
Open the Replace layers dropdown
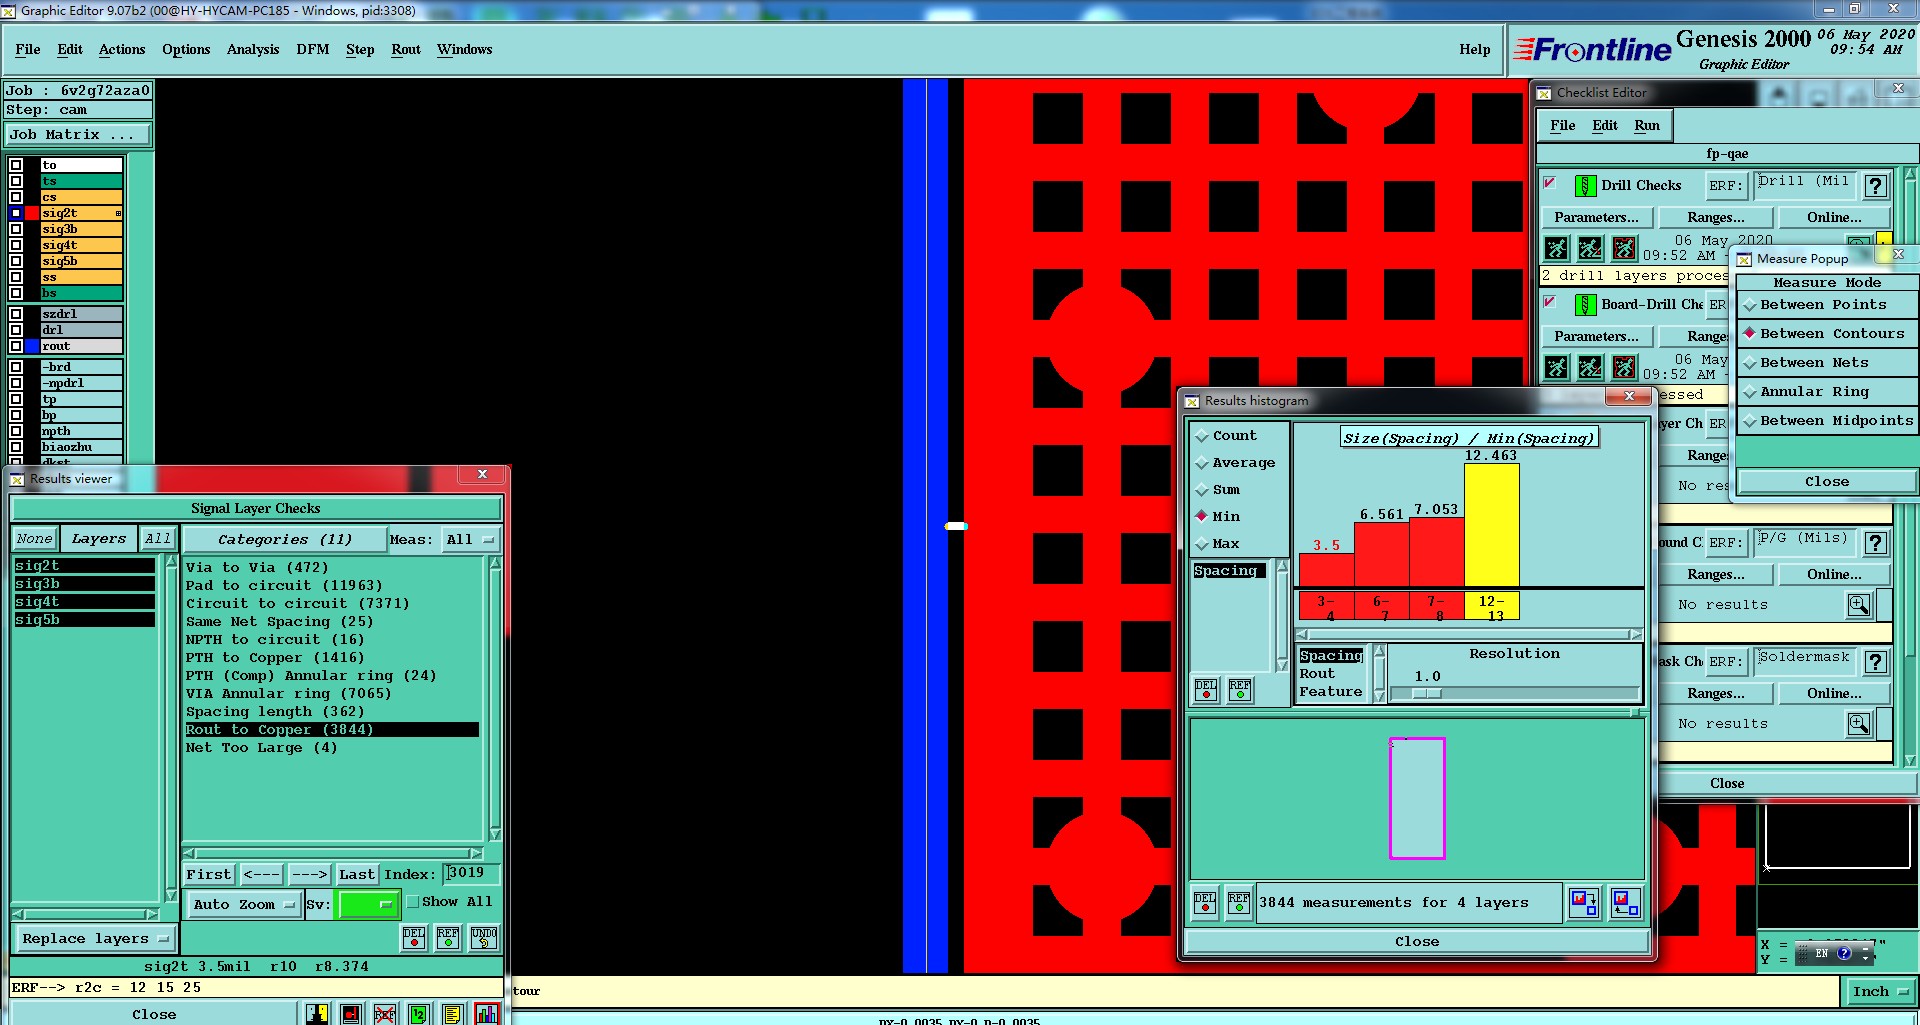point(93,939)
